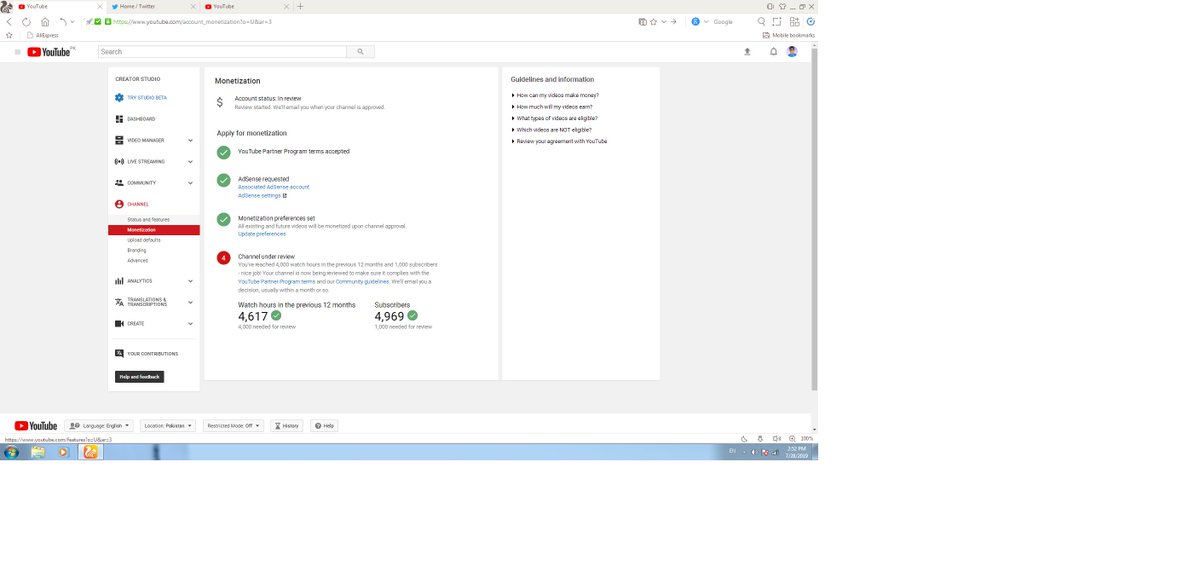Click the 100% zoom indicator
The height and width of the screenshot is (566, 1200).
[807, 438]
